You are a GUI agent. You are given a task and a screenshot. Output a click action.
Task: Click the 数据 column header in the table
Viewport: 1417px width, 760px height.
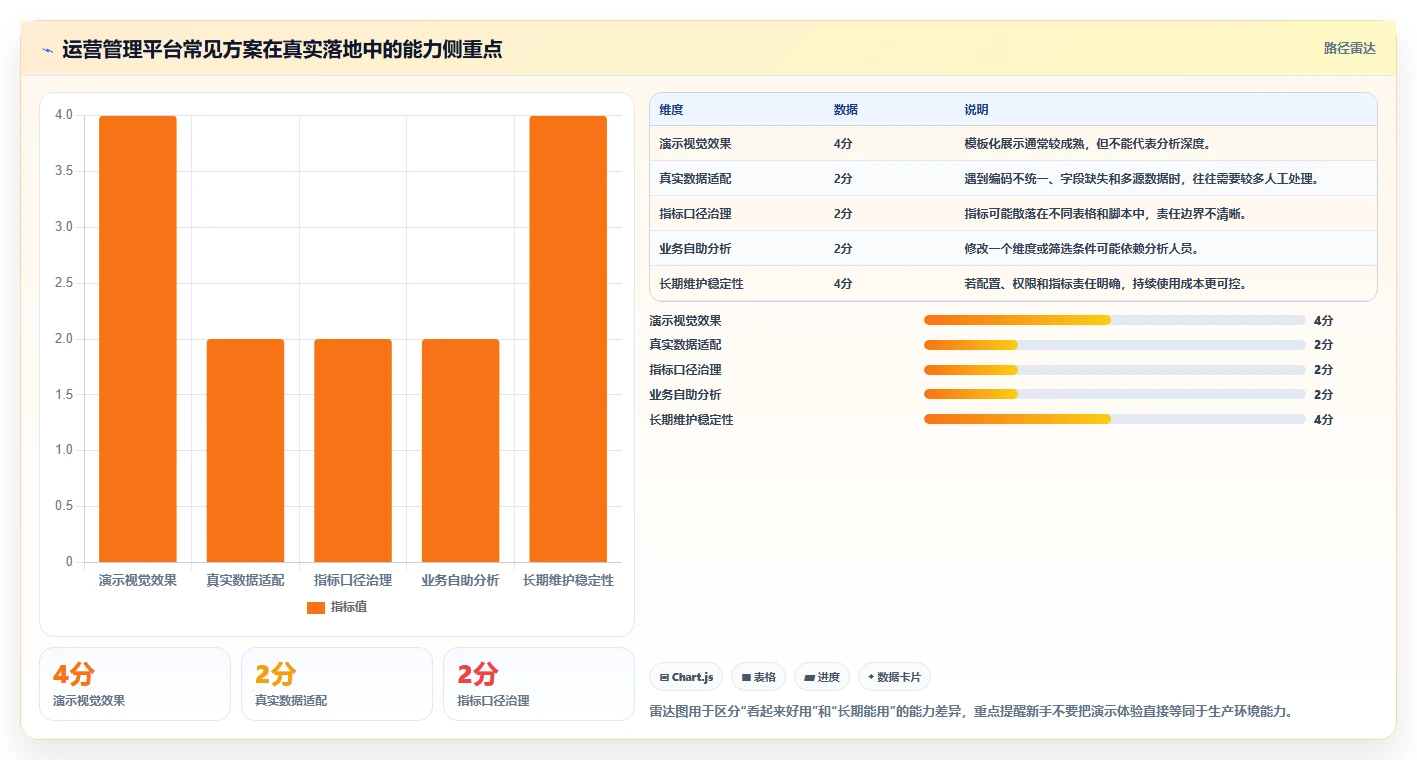(846, 110)
